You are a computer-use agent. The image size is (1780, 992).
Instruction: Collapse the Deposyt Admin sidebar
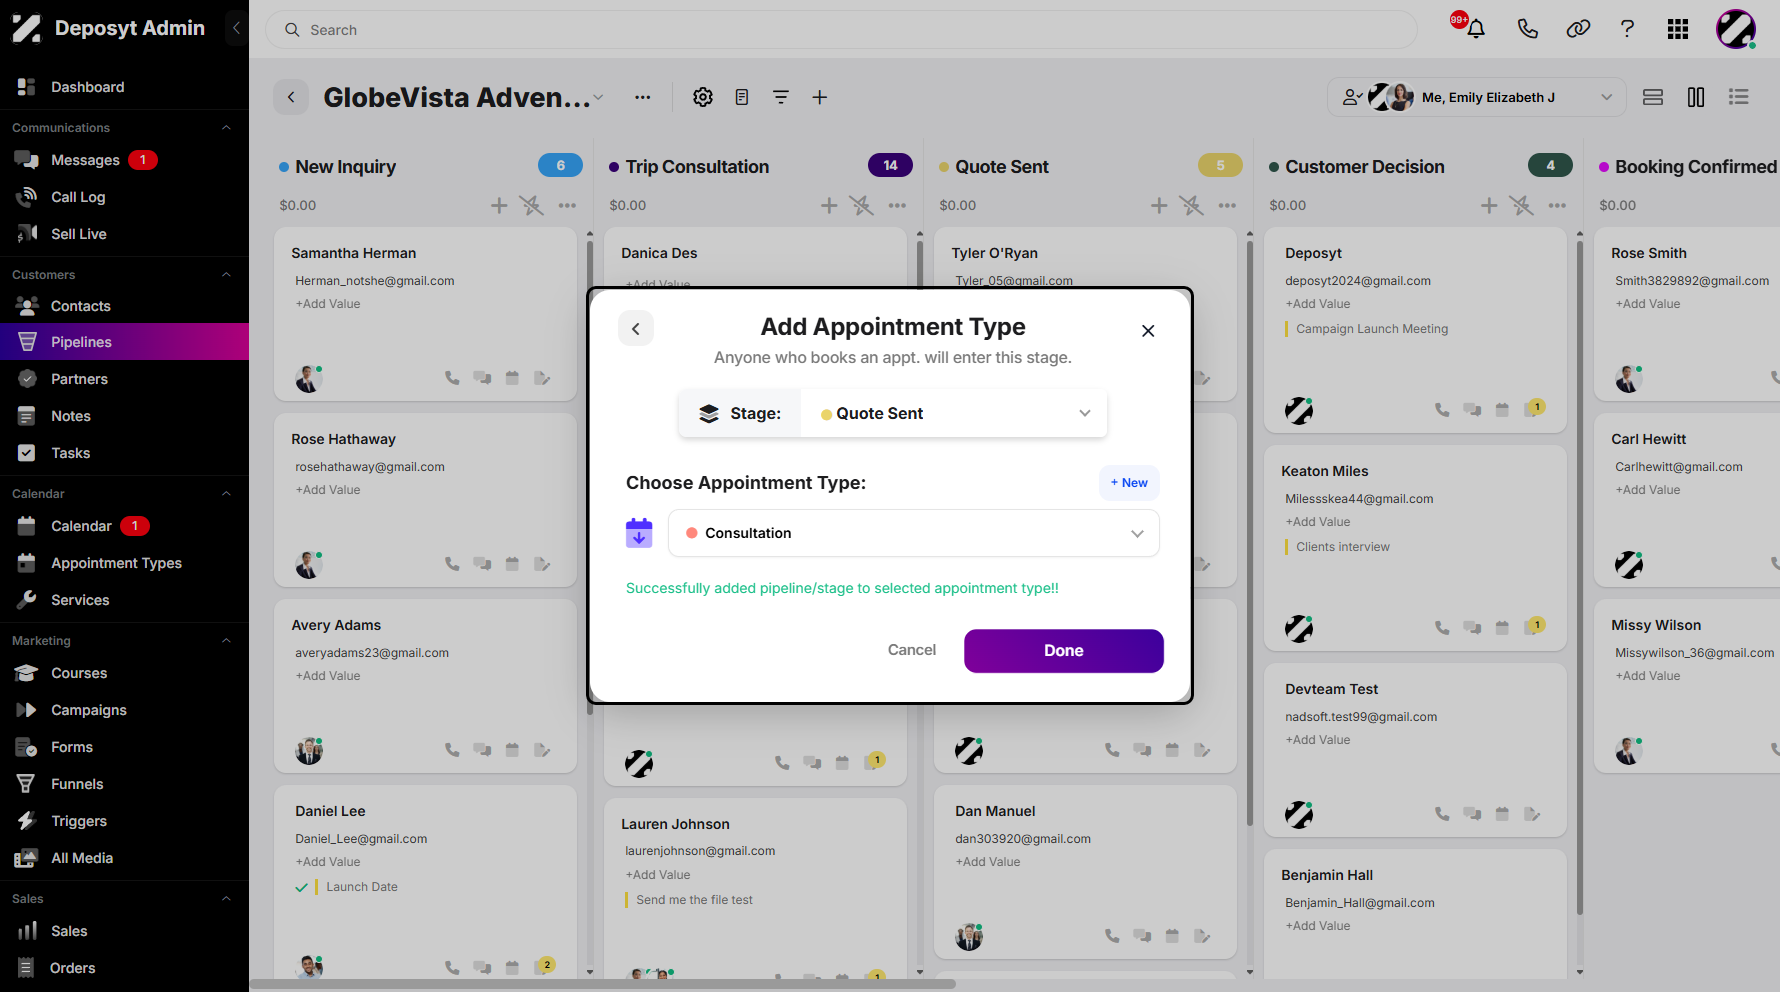coord(236,28)
